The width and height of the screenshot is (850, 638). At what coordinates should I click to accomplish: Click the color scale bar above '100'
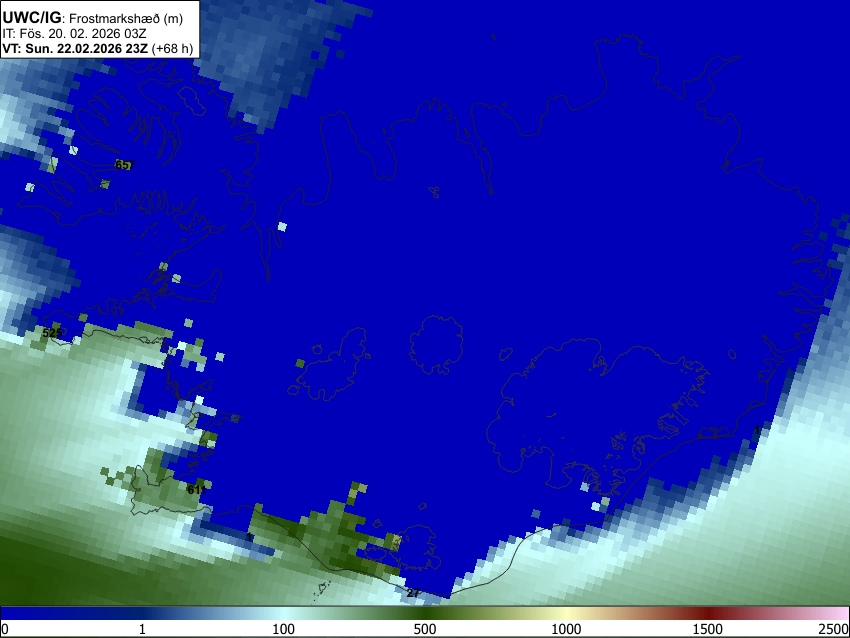[x=283, y=613]
